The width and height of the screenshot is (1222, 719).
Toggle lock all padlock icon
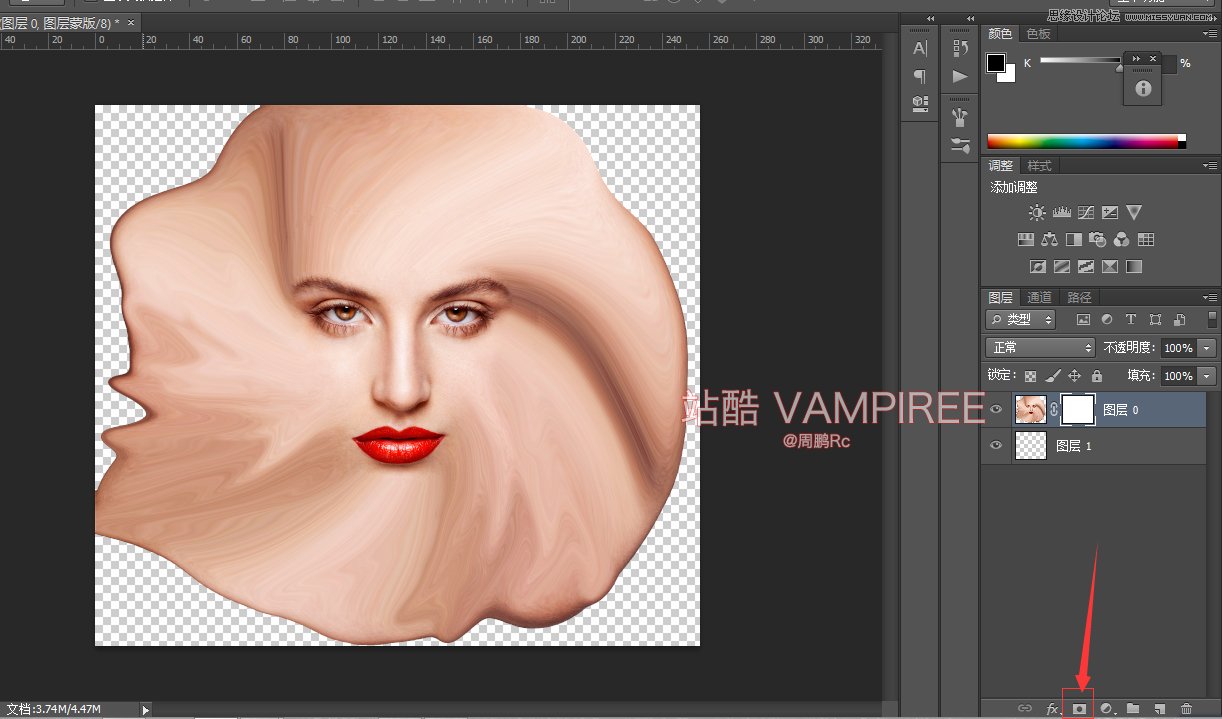(1097, 376)
